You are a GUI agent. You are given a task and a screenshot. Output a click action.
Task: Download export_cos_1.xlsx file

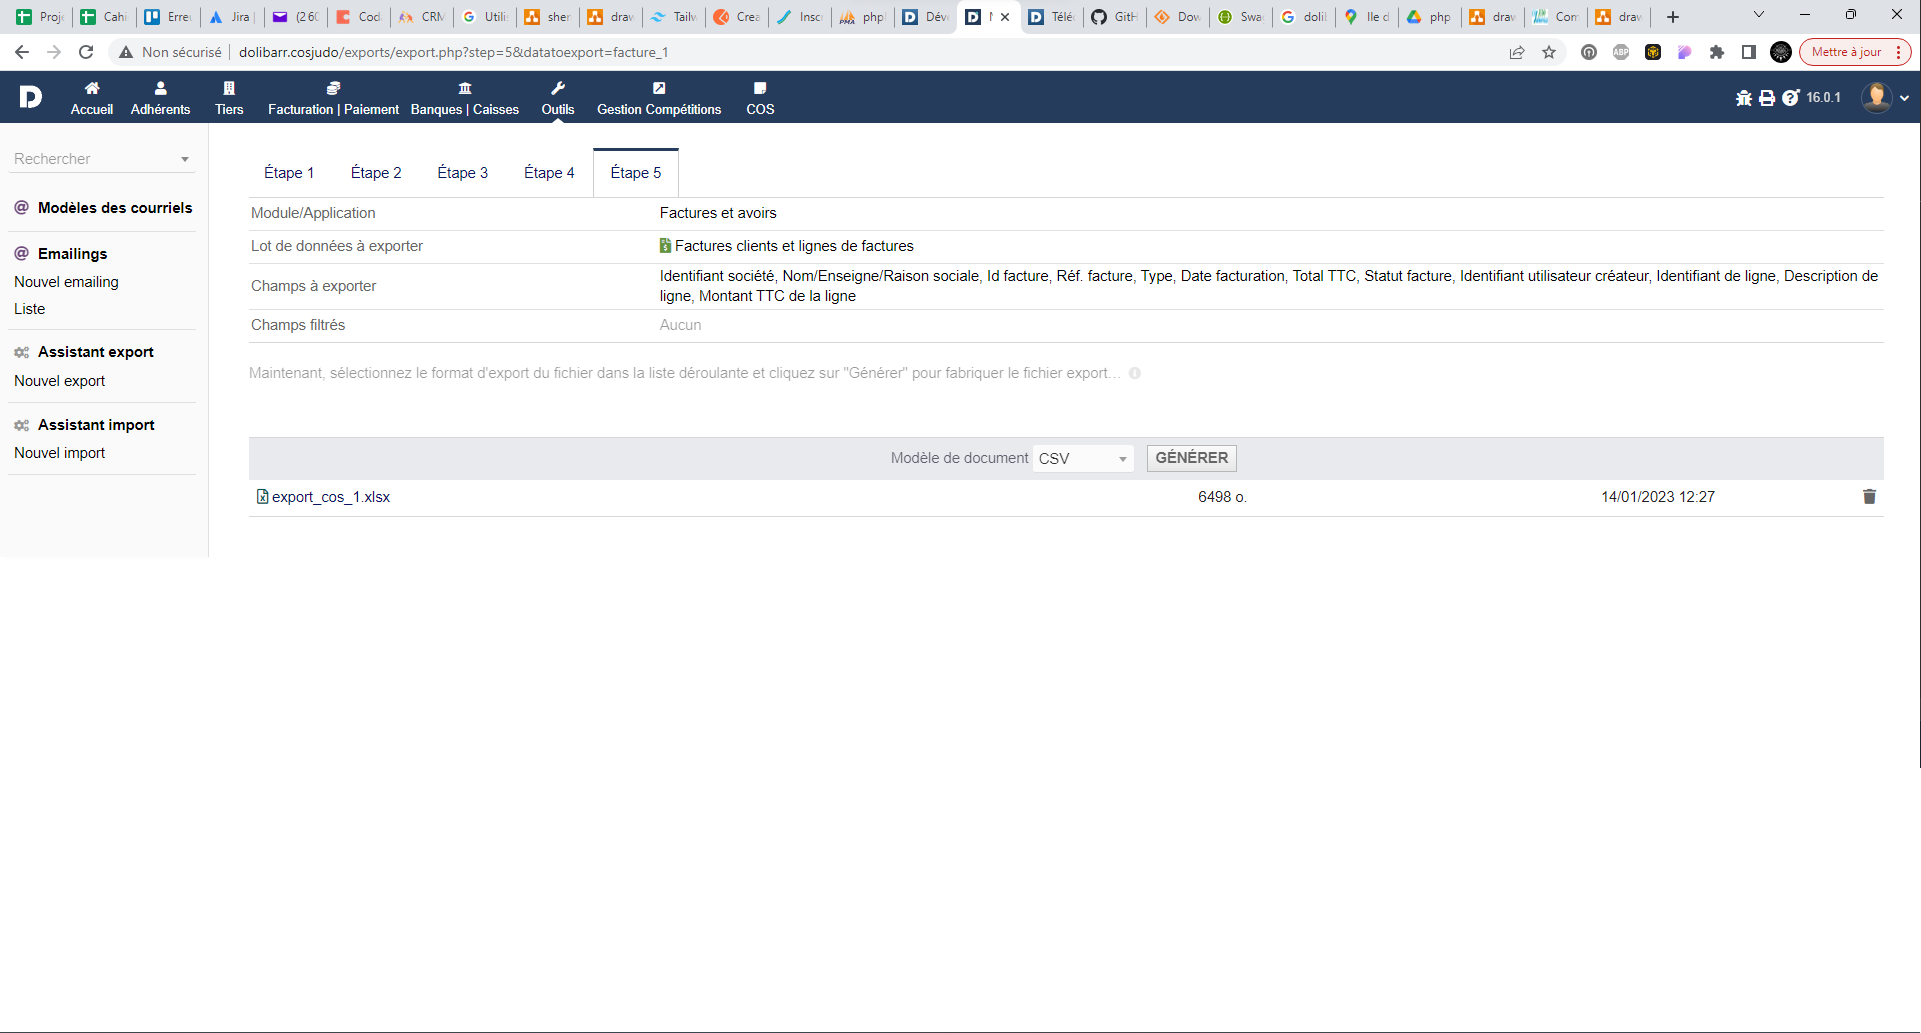tap(331, 497)
